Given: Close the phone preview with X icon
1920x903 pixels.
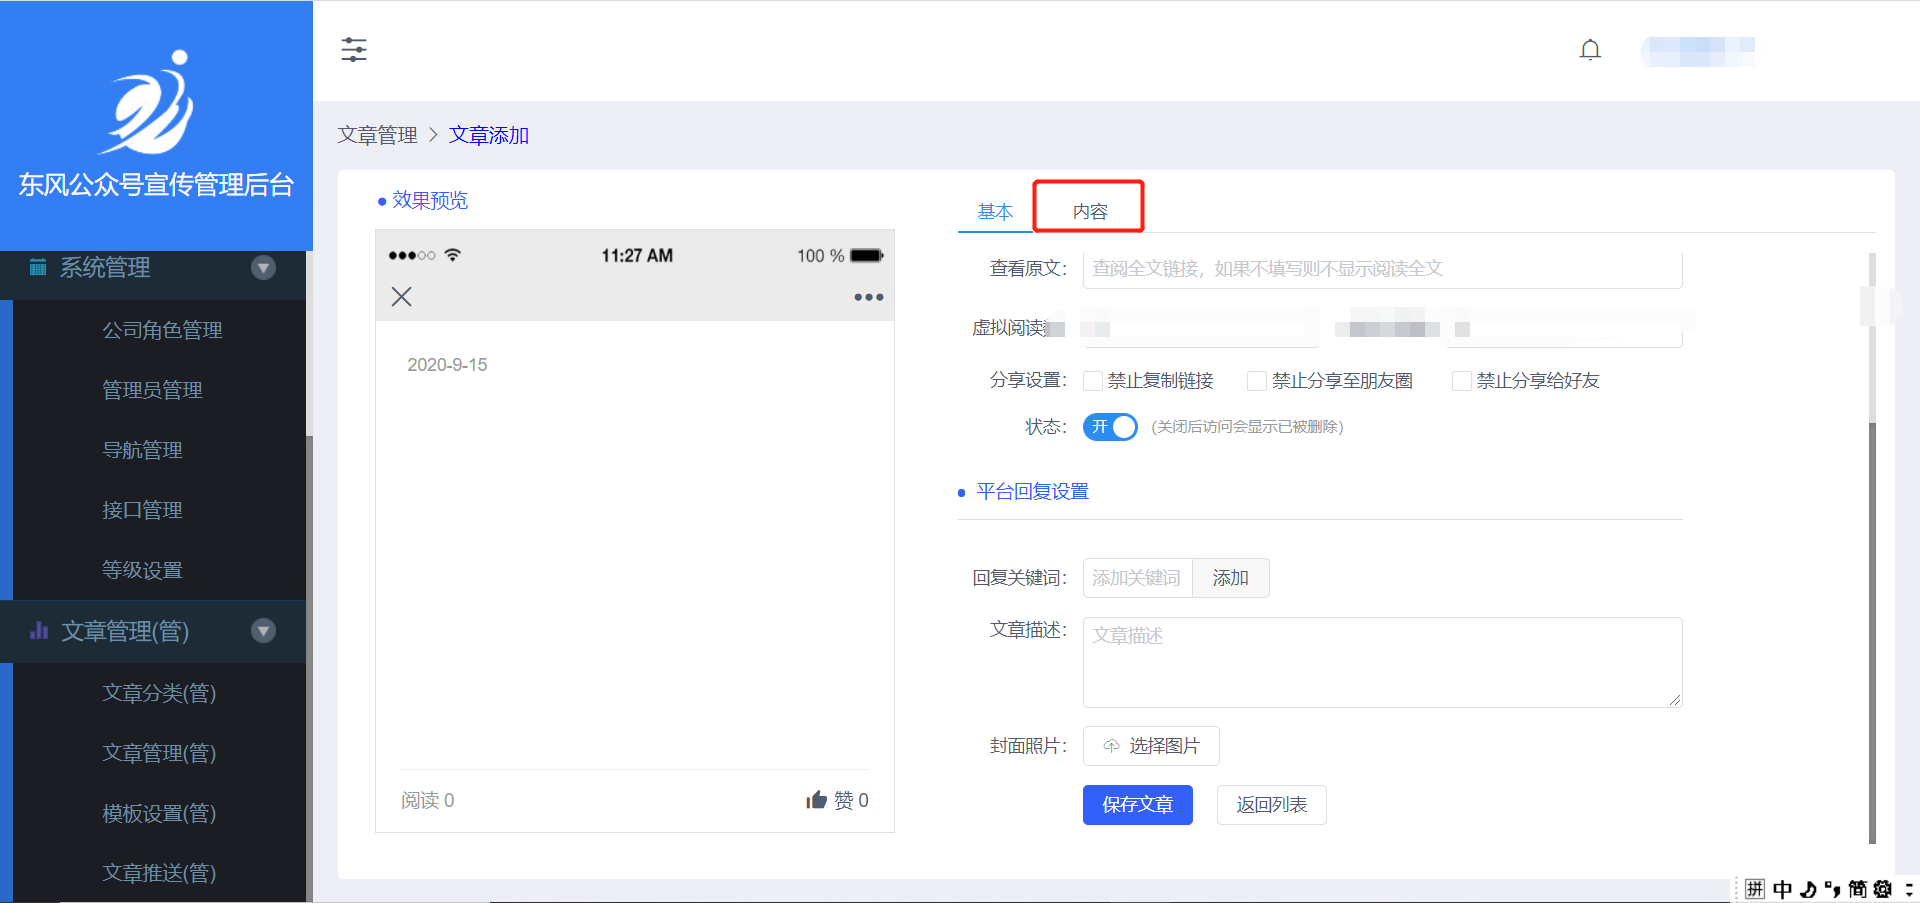Looking at the screenshot, I should (x=401, y=297).
